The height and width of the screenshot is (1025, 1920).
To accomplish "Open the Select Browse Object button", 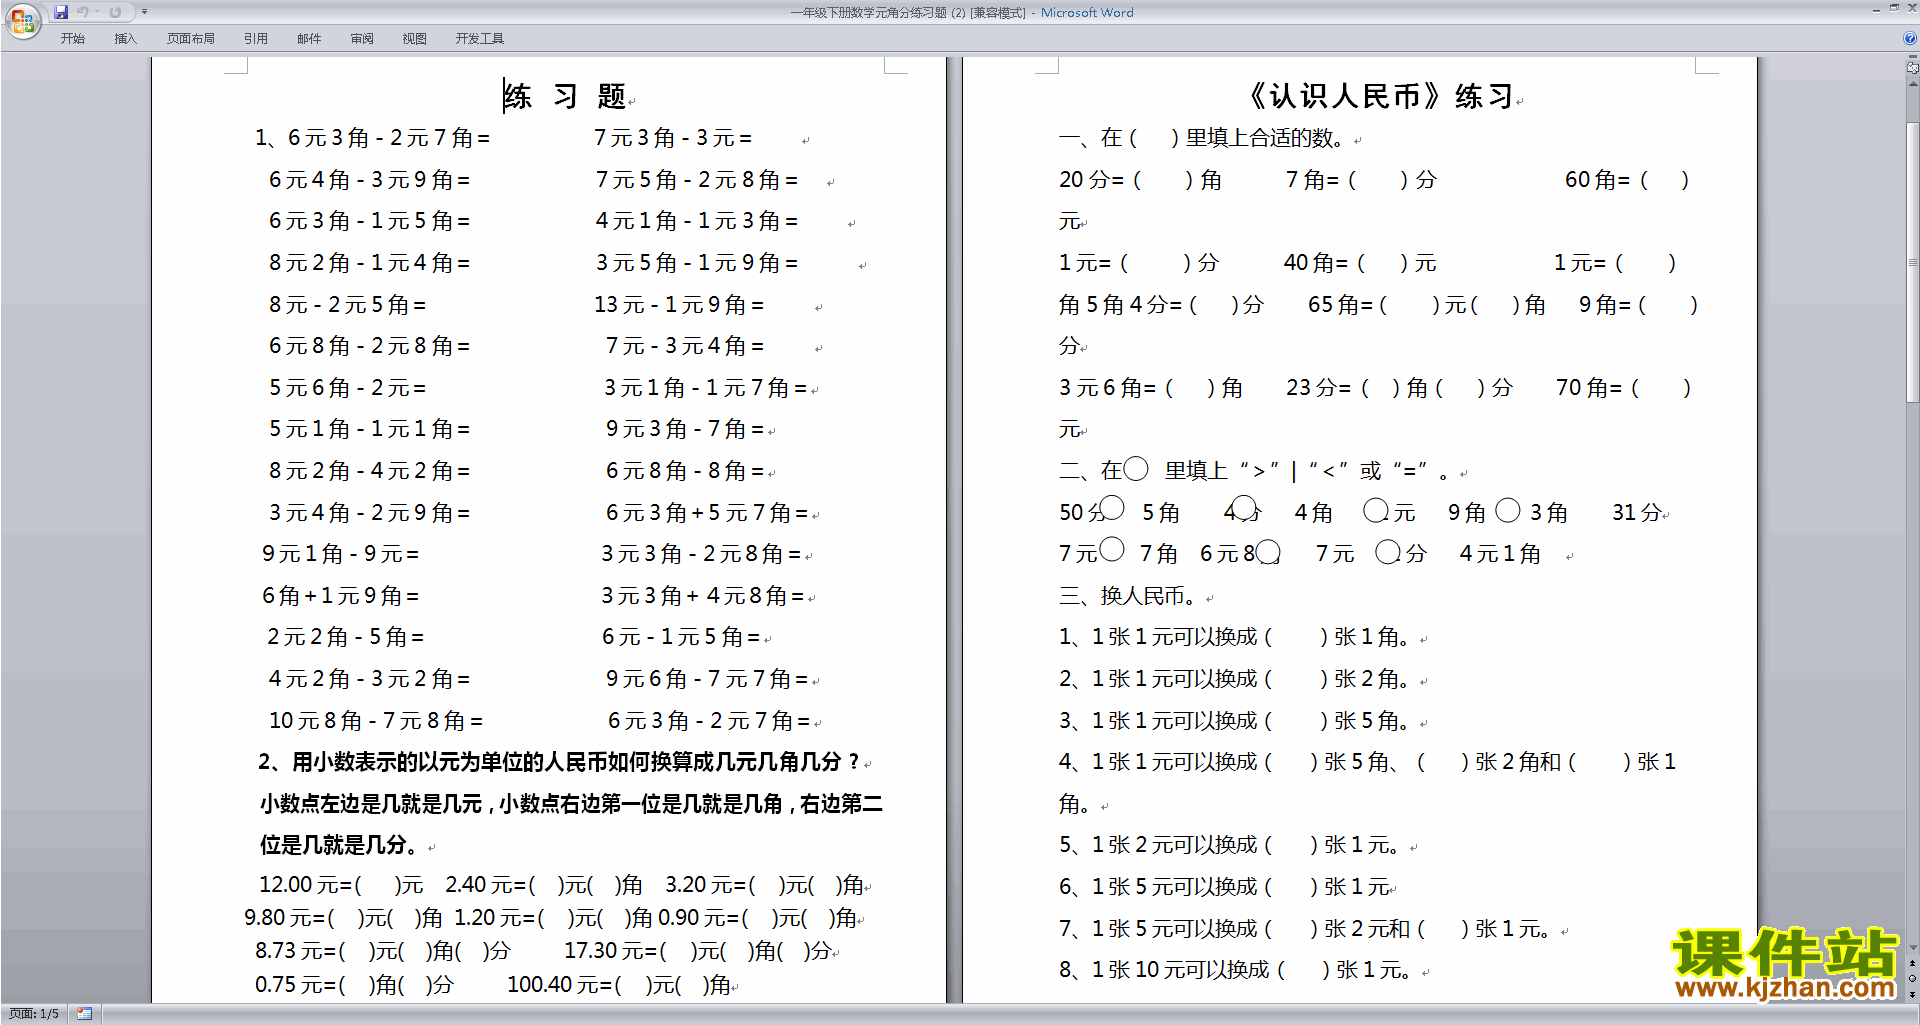I will (x=1912, y=978).
